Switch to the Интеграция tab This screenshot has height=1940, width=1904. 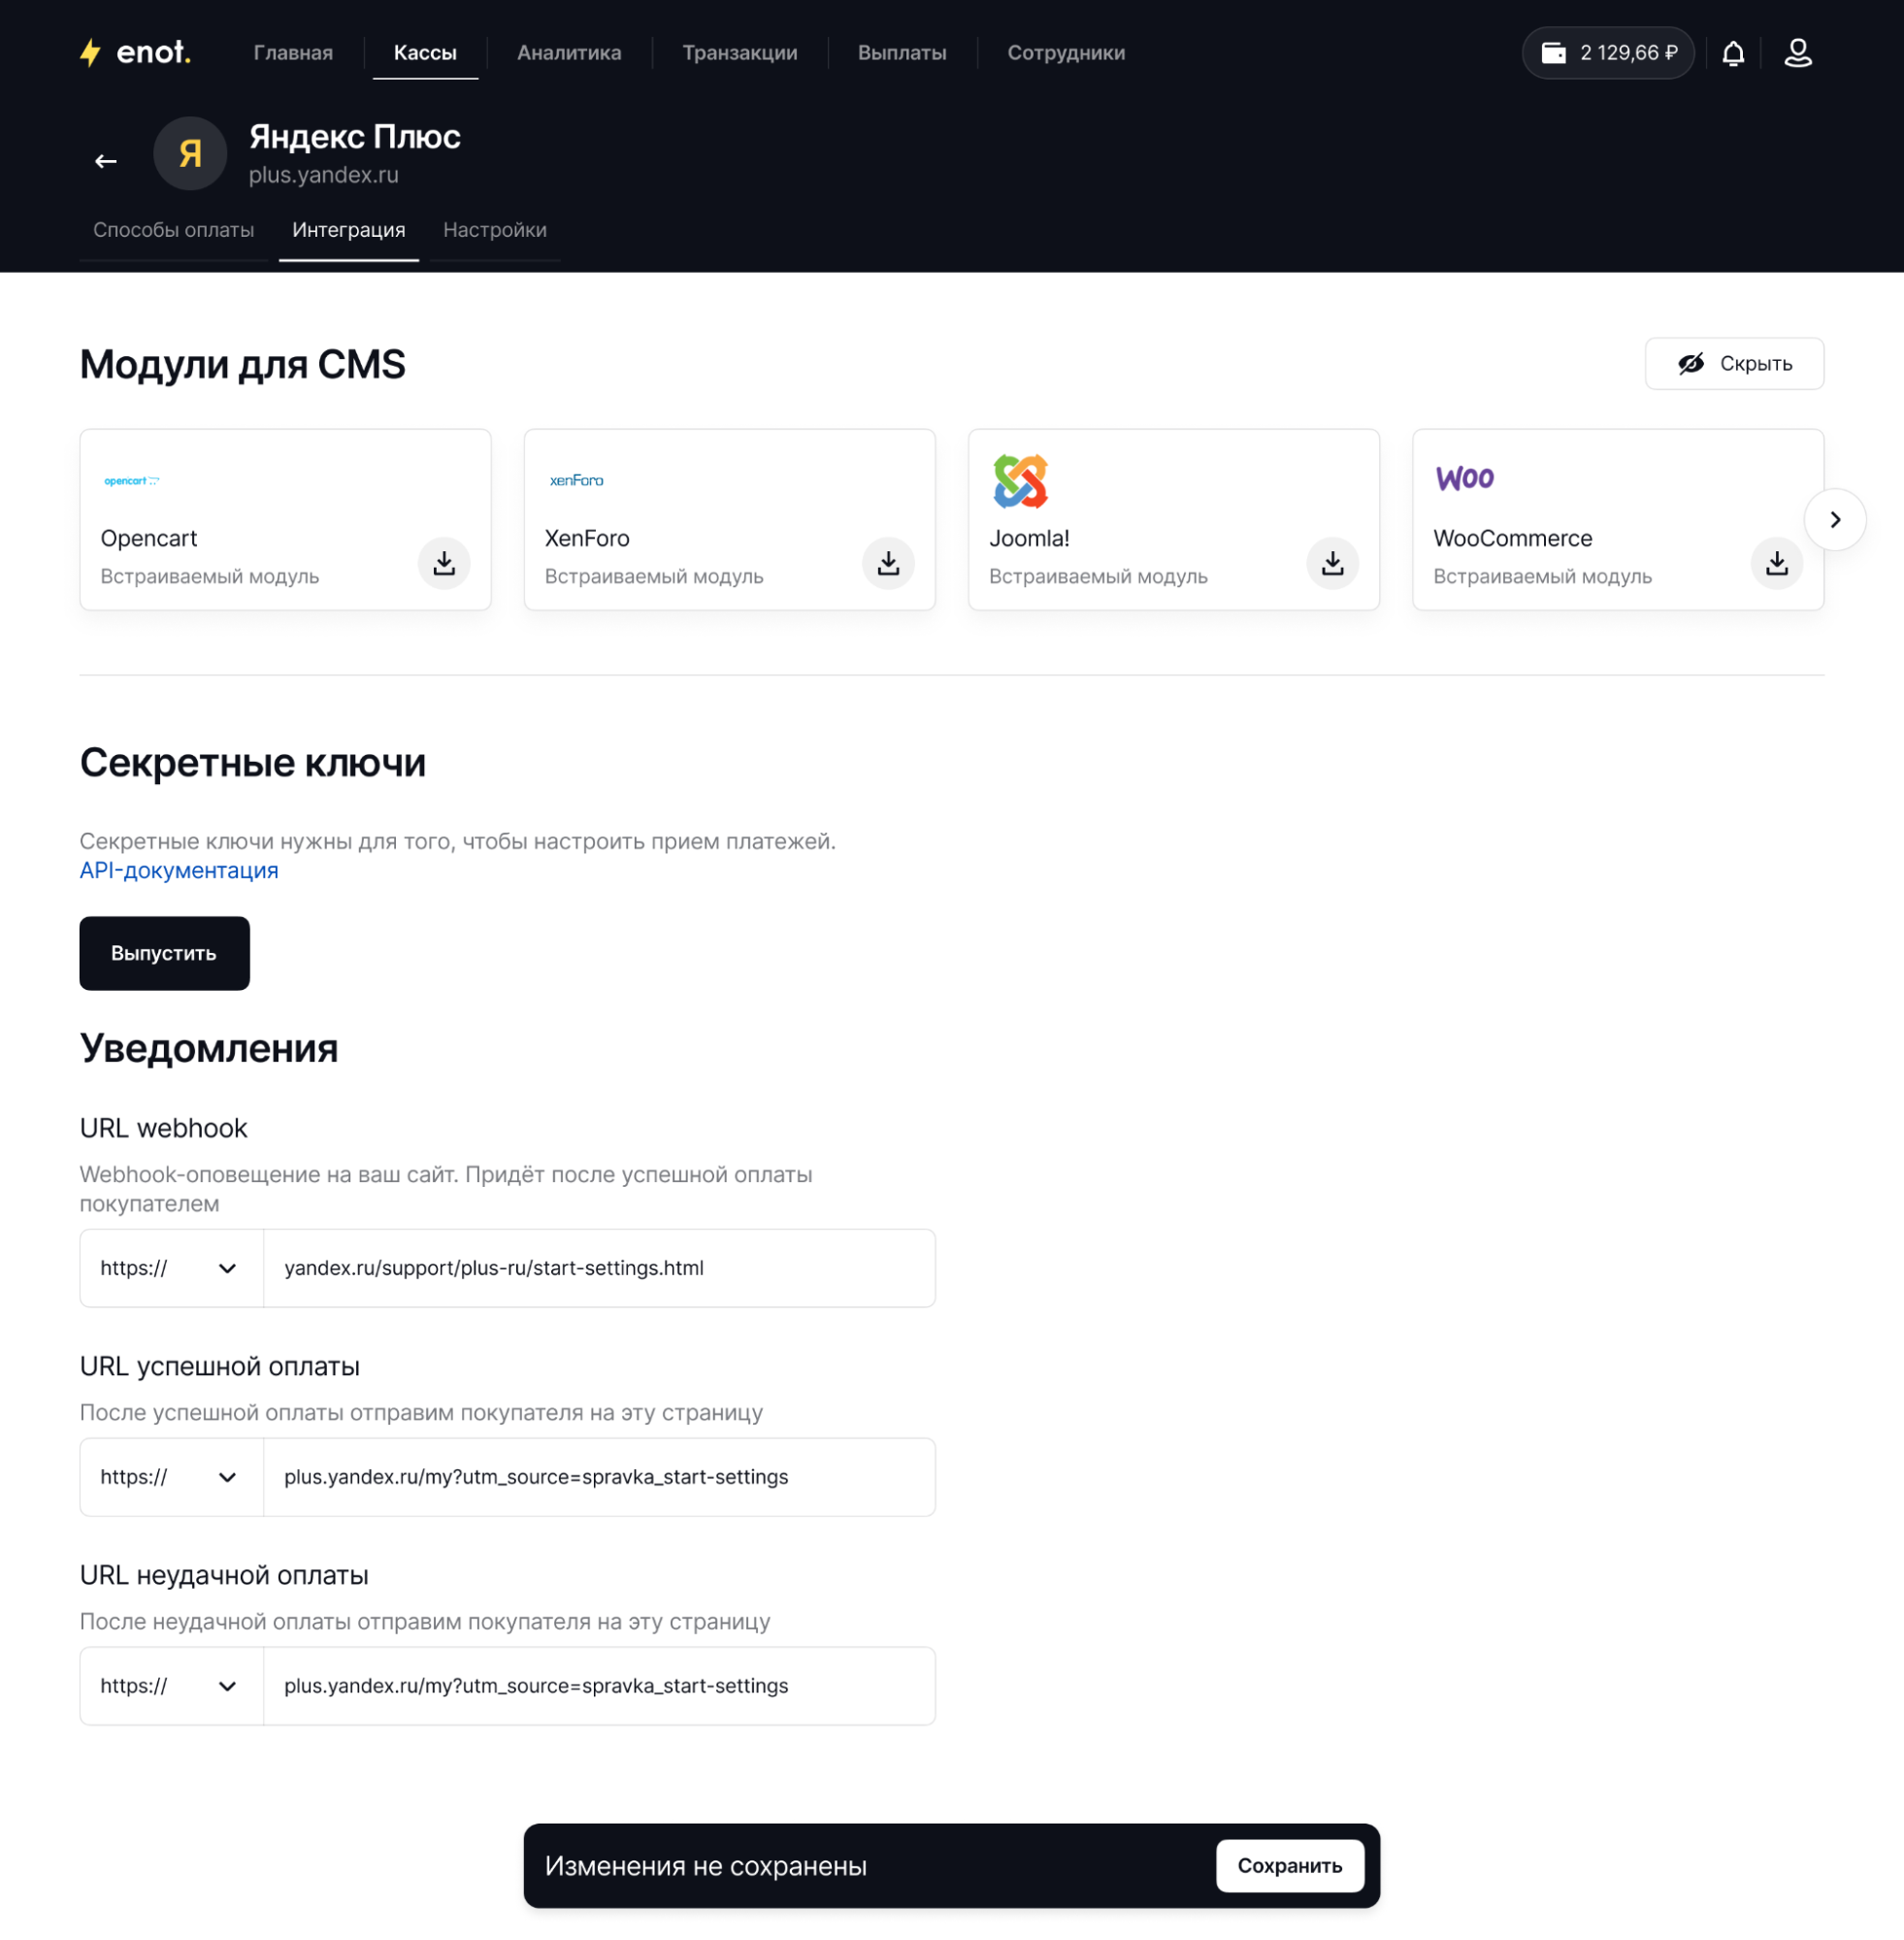tap(349, 231)
